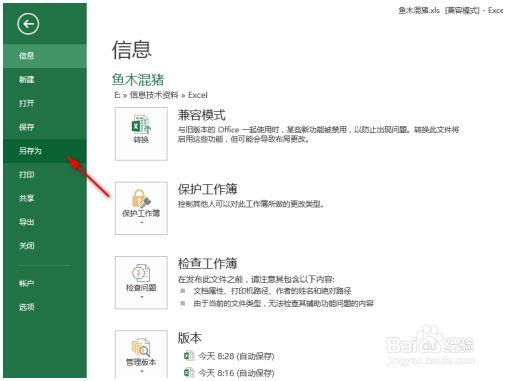Click the 鱼木混猪 file name heading
506x381 pixels.
coord(138,80)
